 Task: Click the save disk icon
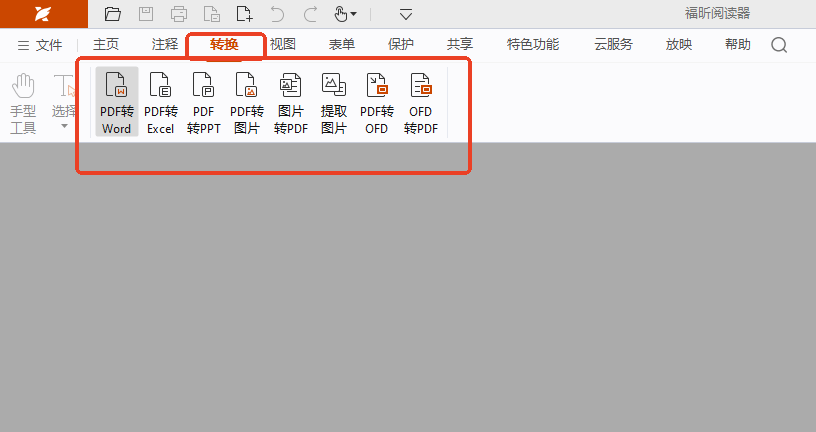click(x=146, y=14)
